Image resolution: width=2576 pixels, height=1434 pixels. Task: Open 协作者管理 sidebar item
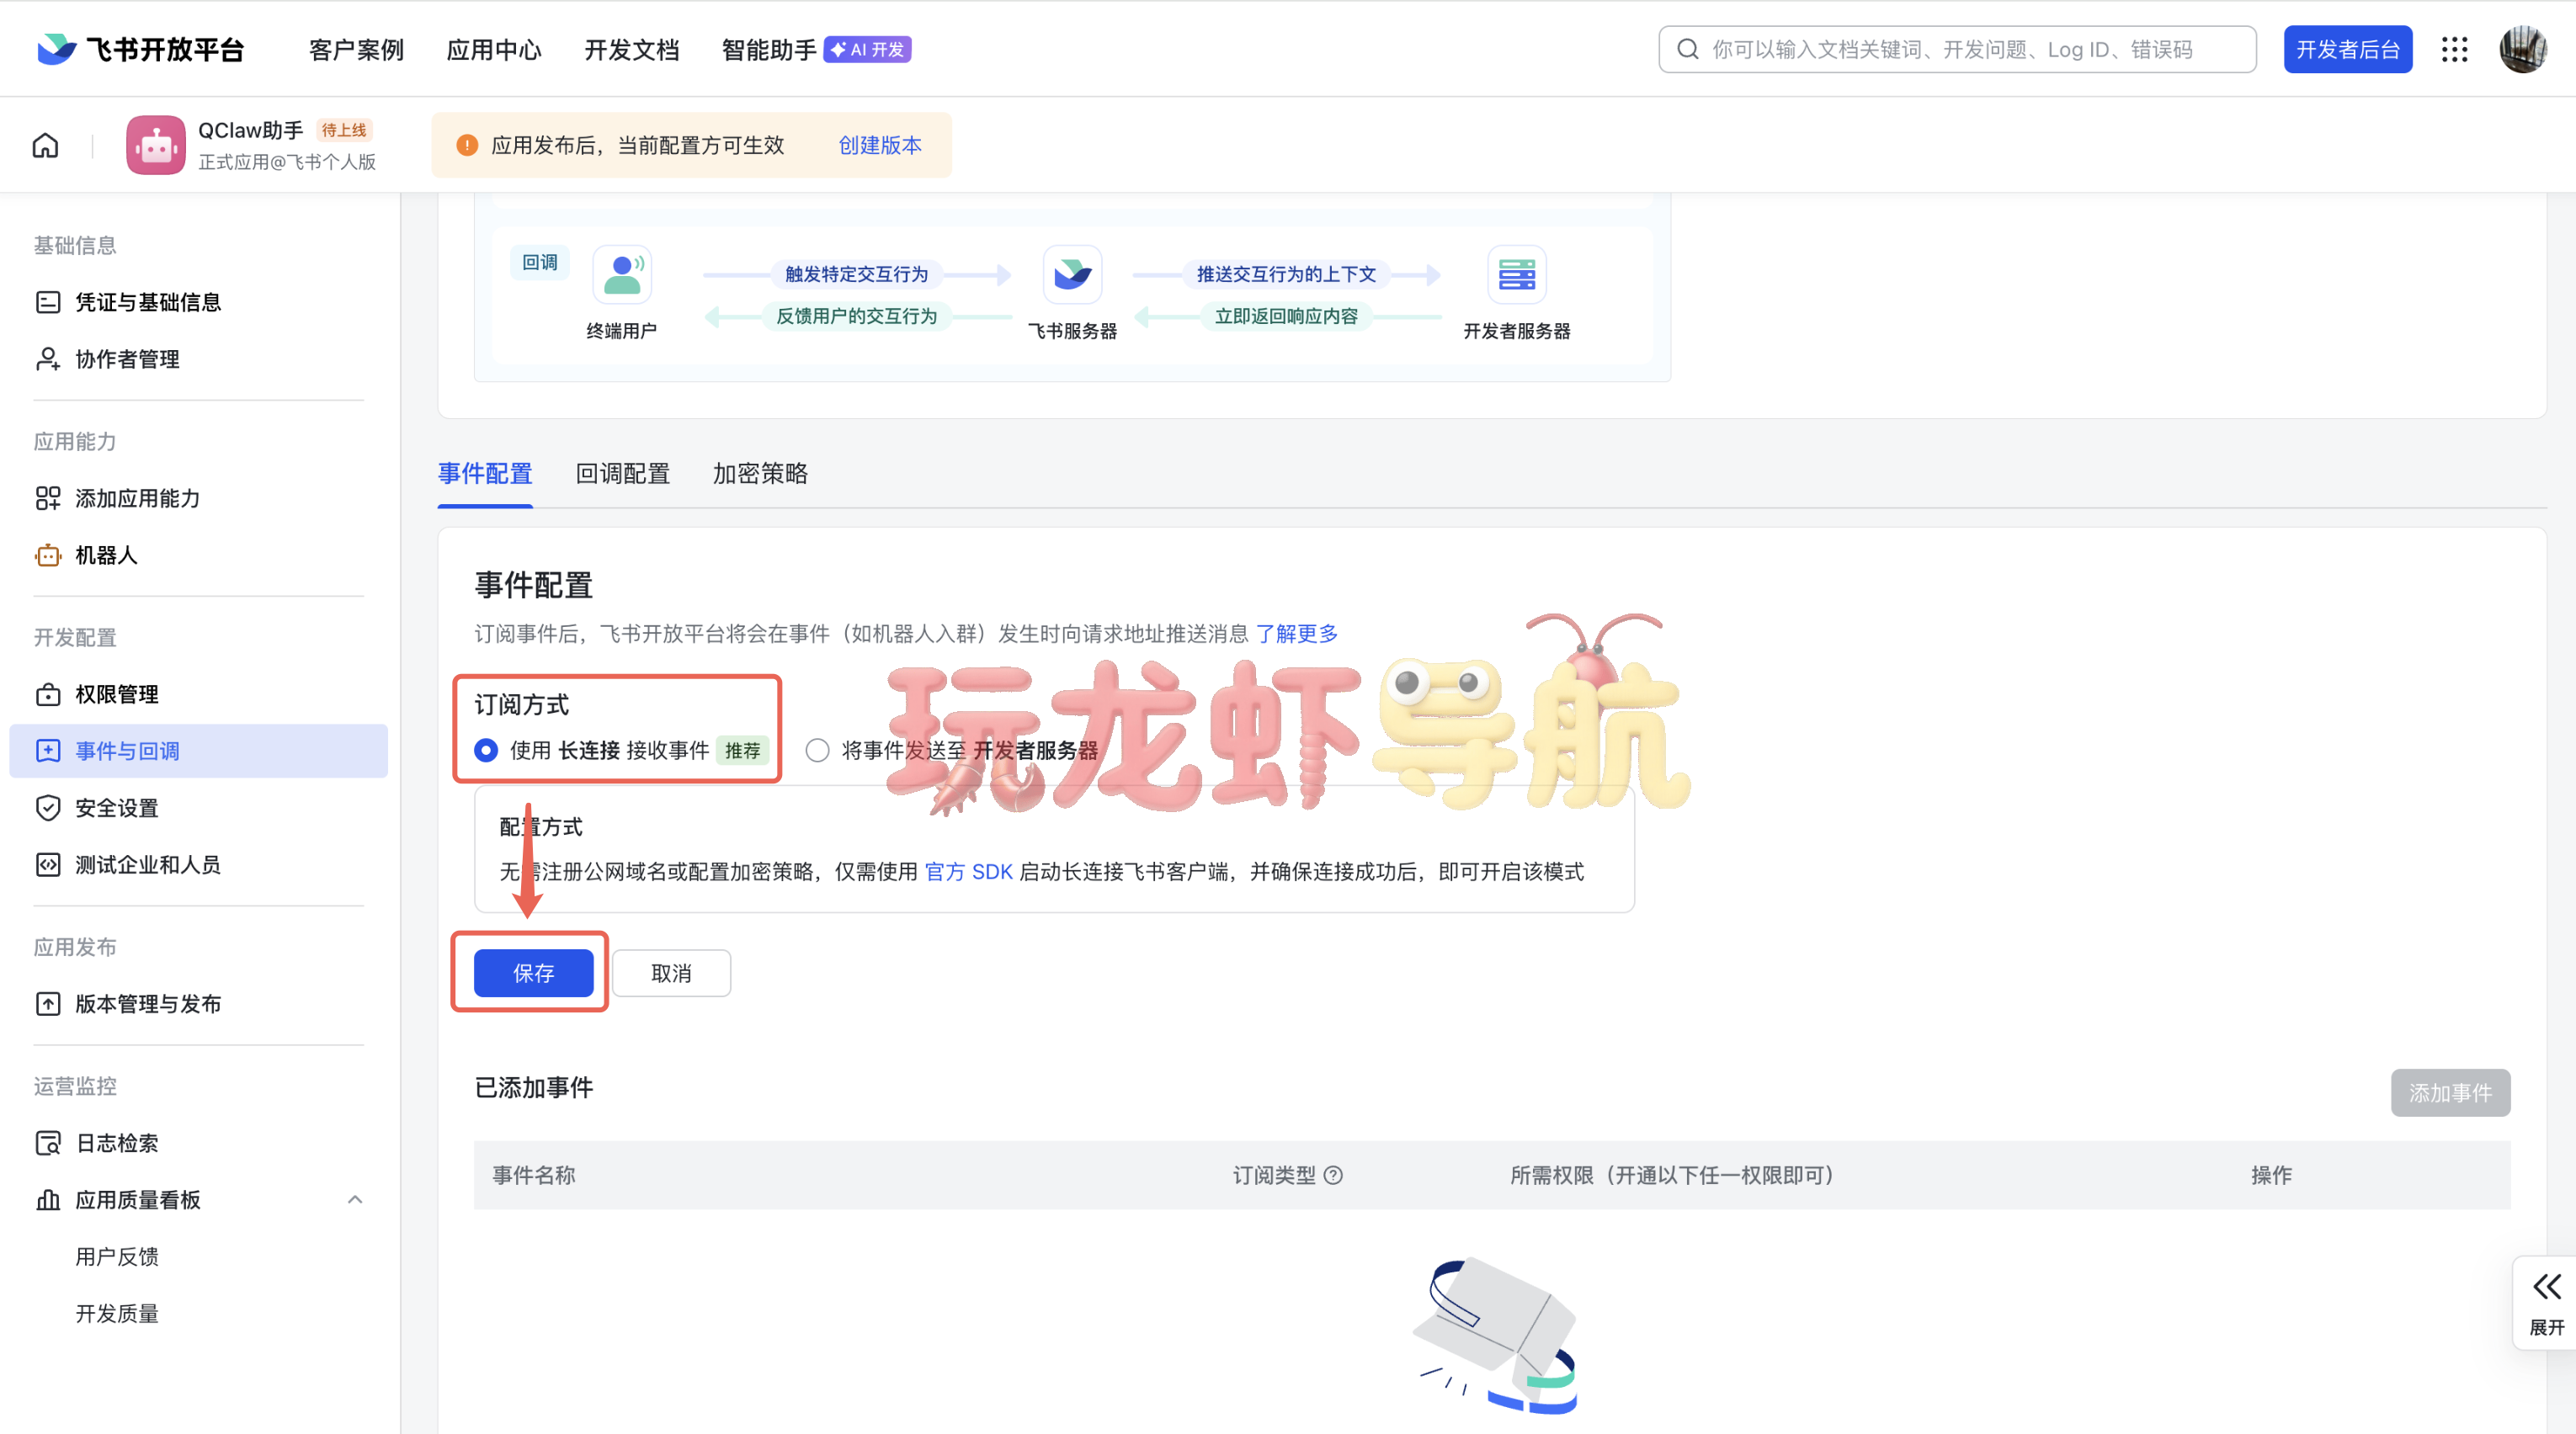198,359
